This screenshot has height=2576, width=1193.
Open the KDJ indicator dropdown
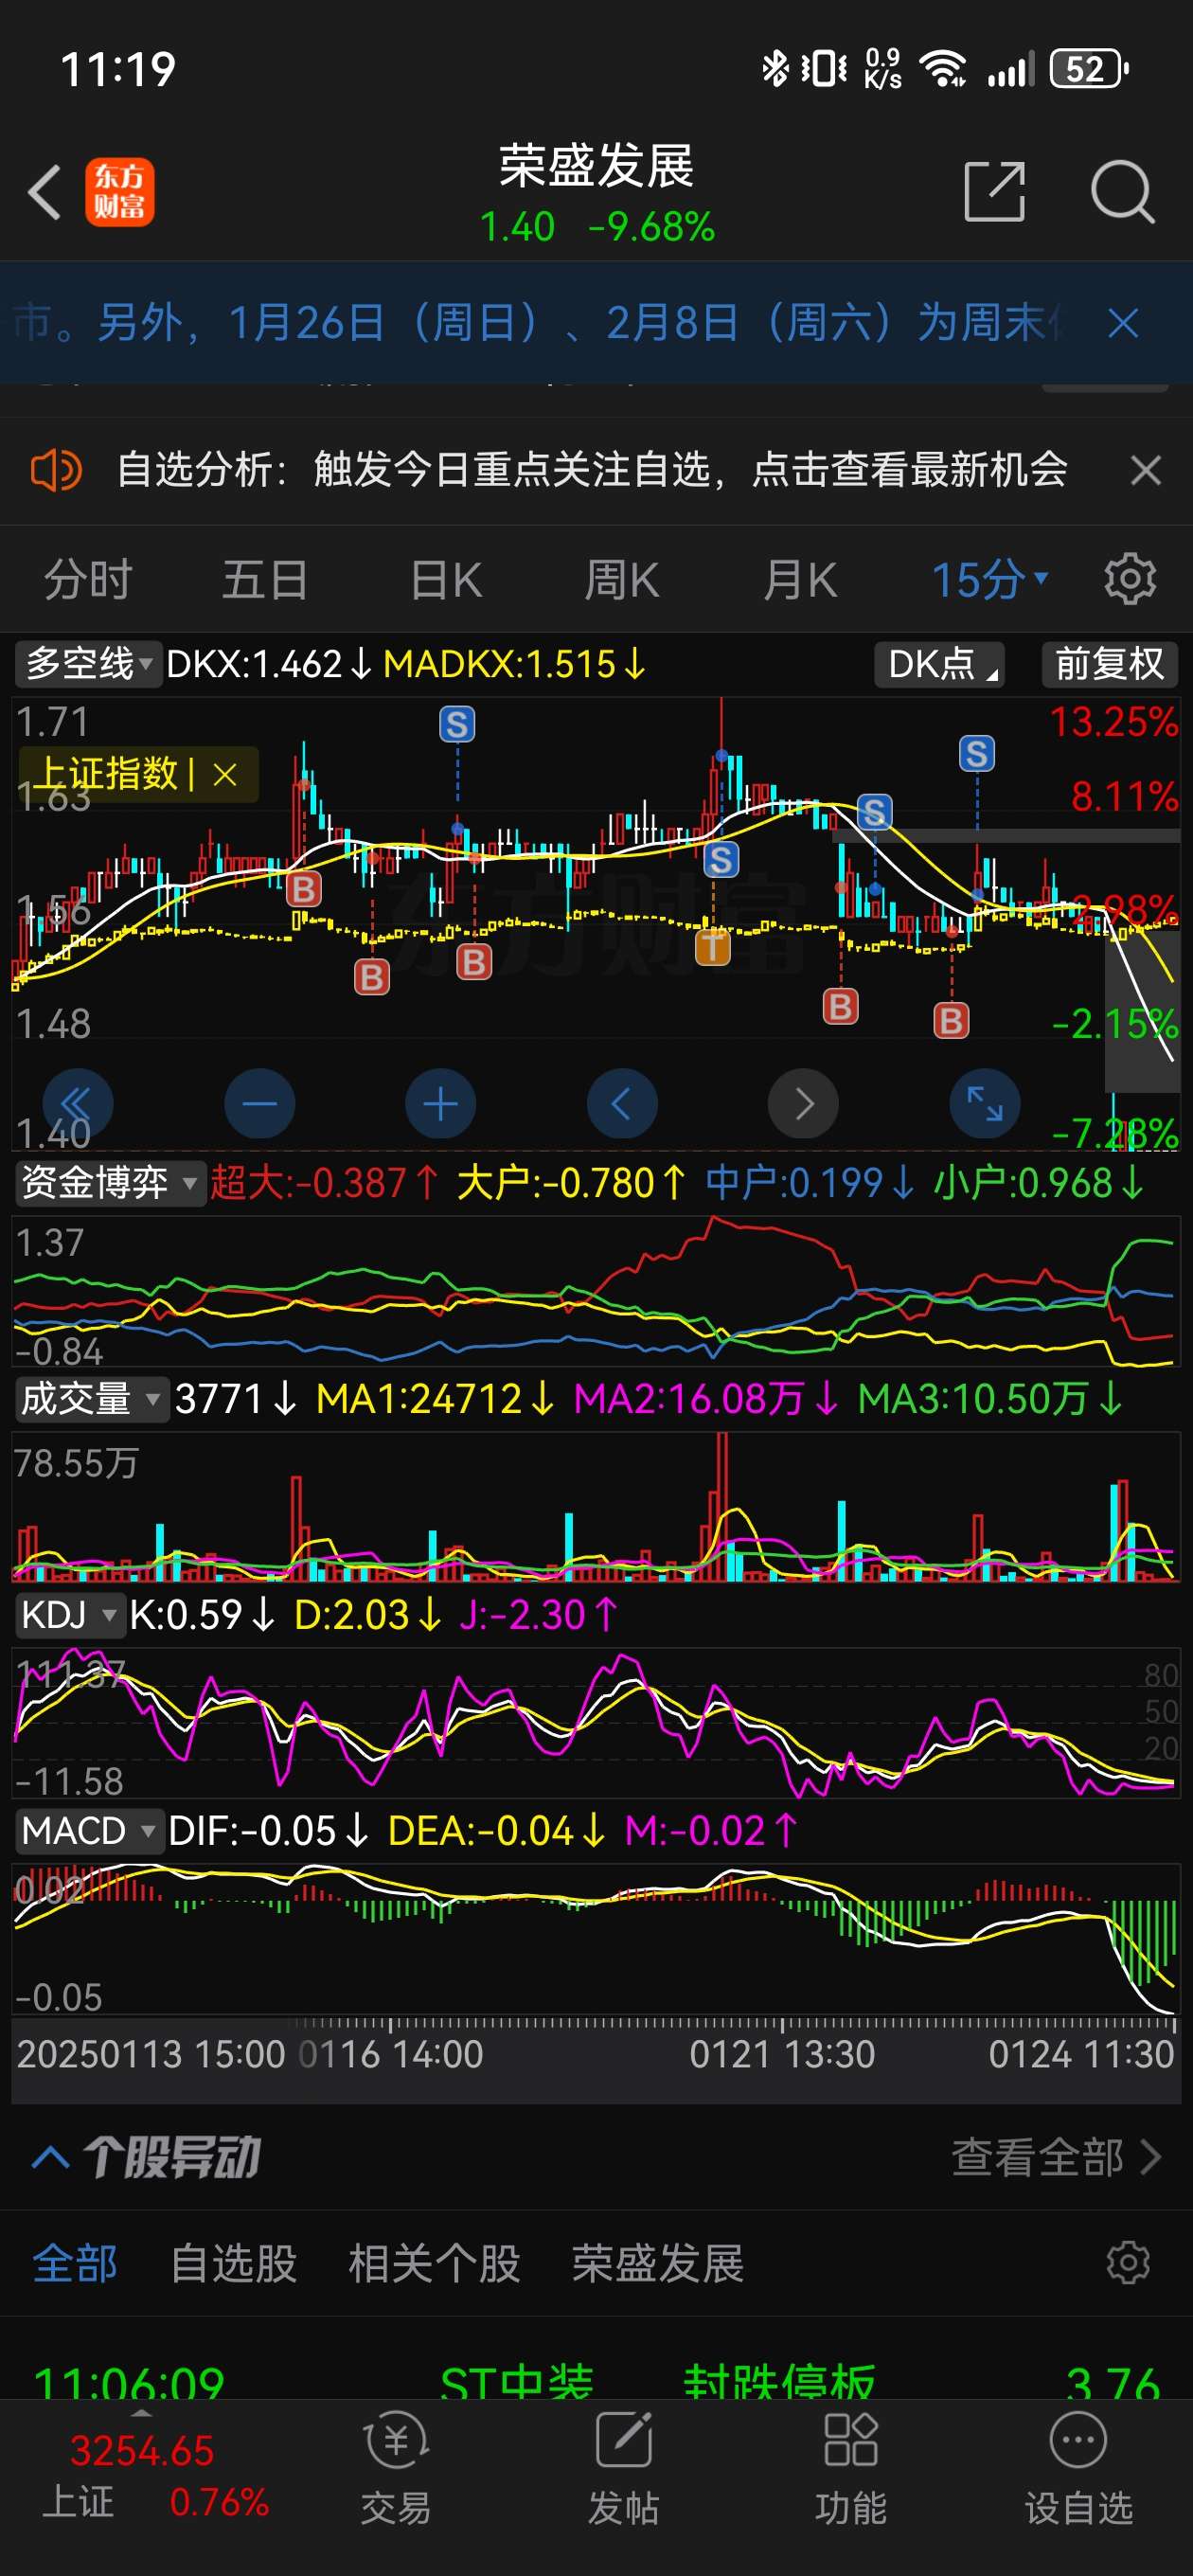pos(69,1615)
